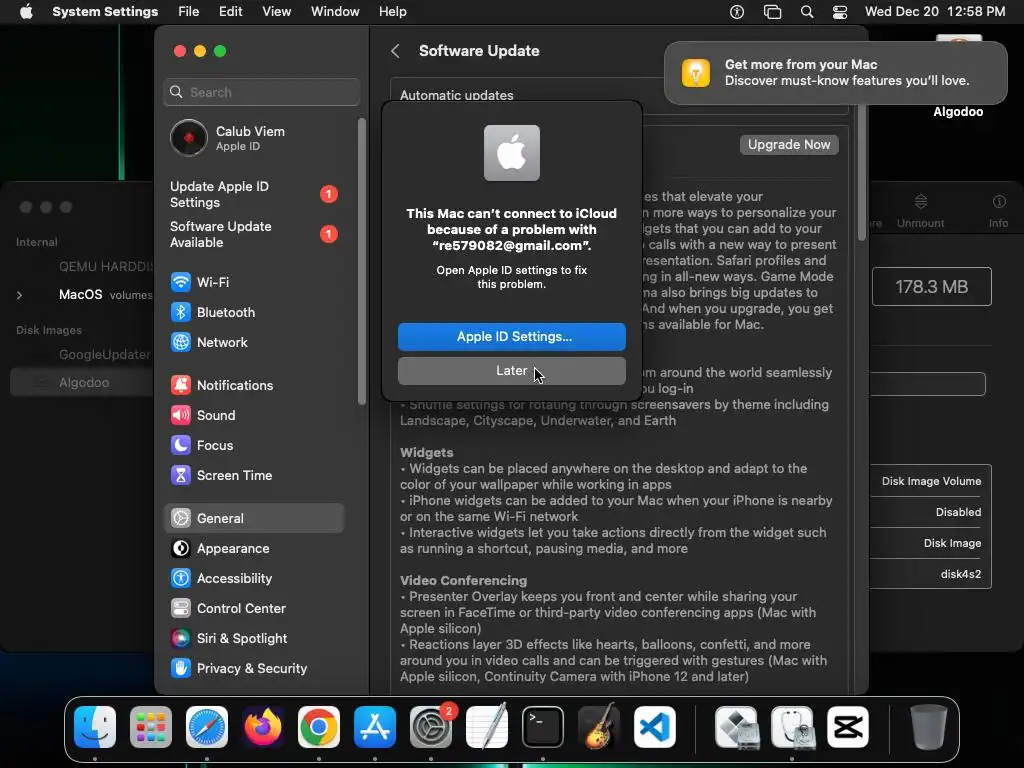The height and width of the screenshot is (768, 1024).
Task: Open the App Store Dock icon
Action: click(x=375, y=727)
